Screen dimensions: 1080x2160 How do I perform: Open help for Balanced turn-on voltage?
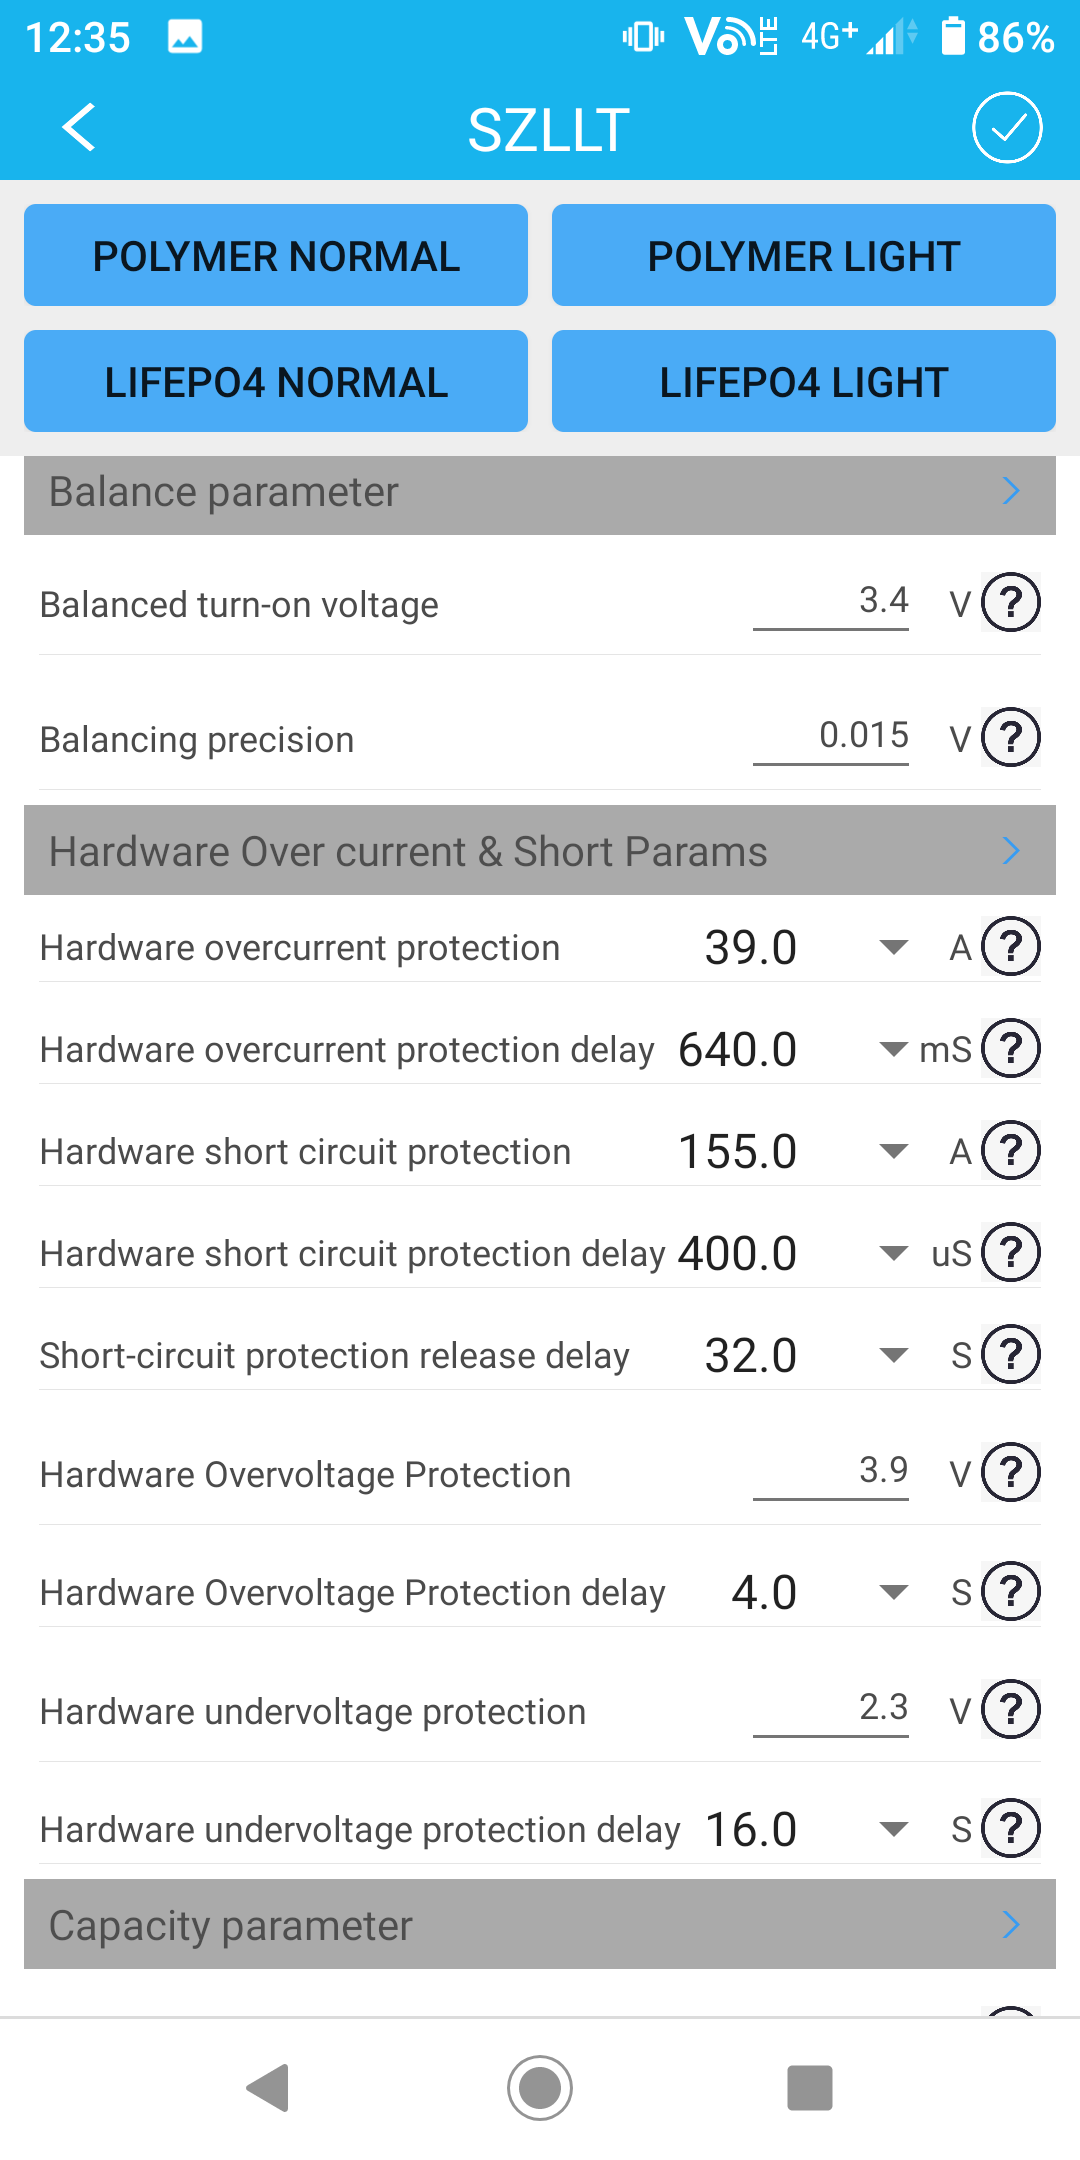(x=1011, y=603)
